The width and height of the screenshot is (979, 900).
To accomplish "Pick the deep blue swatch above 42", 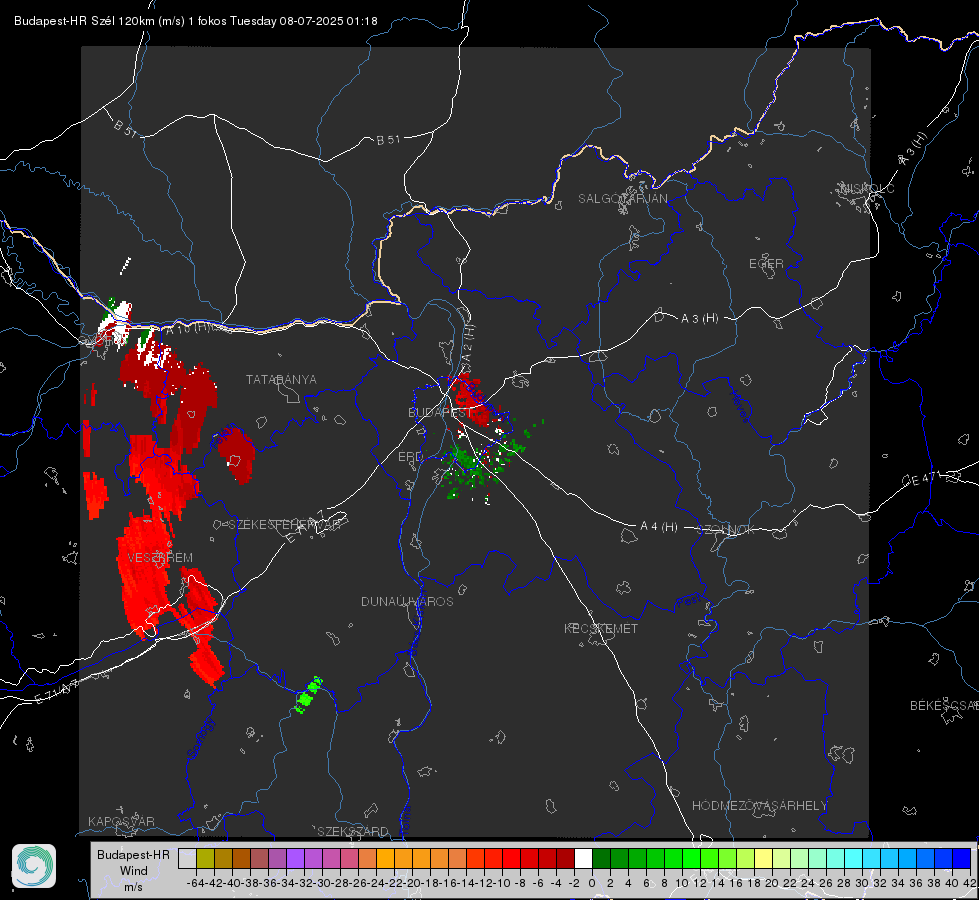I will point(961,858).
